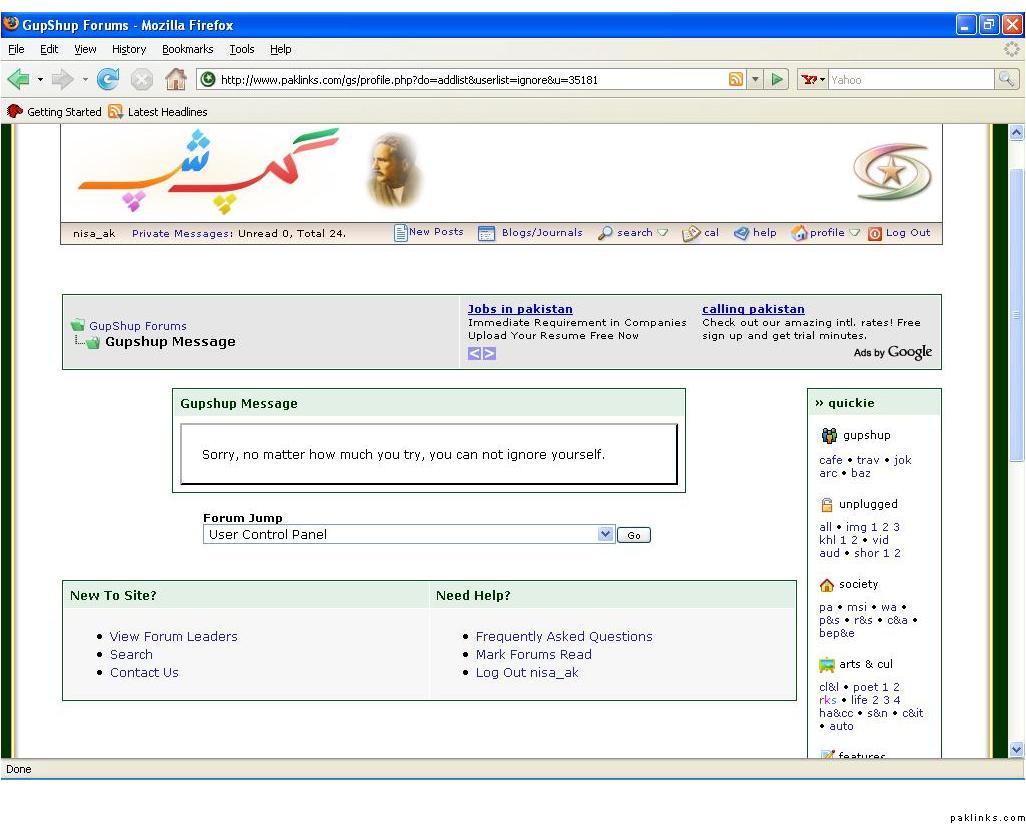Open the Frequently Asked Questions link
1026x824 pixels.
563,637
